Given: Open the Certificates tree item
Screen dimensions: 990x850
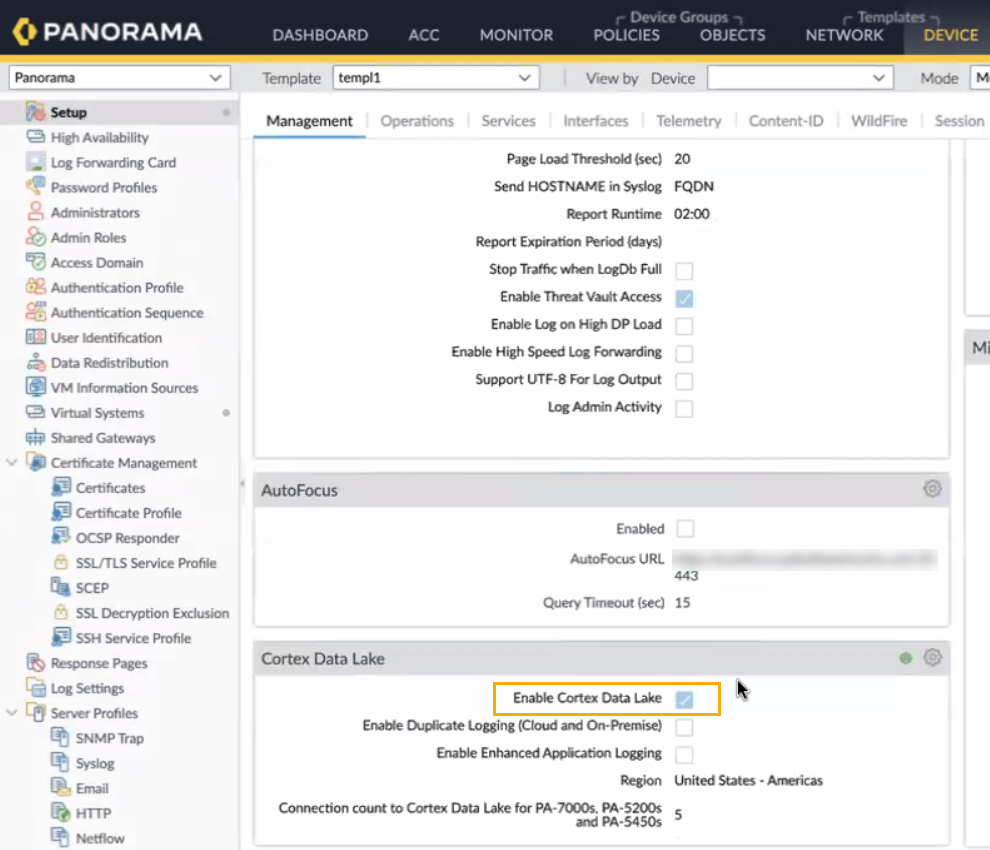Looking at the screenshot, I should (110, 488).
